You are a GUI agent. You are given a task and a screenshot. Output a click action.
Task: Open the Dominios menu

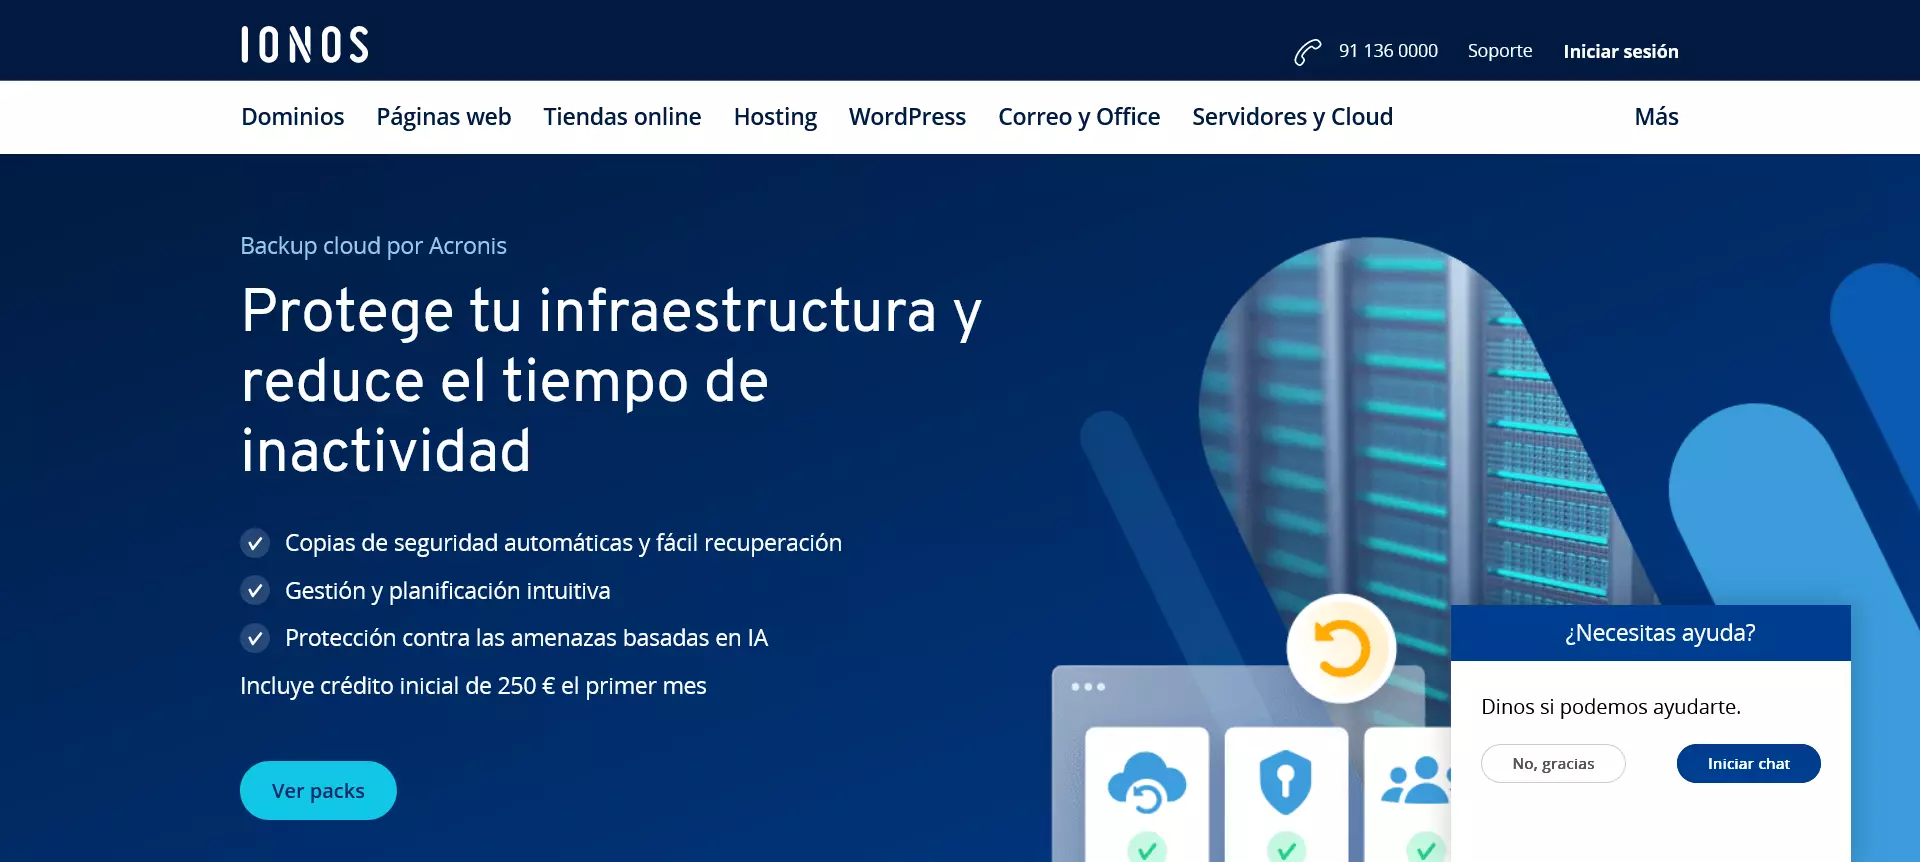(293, 117)
